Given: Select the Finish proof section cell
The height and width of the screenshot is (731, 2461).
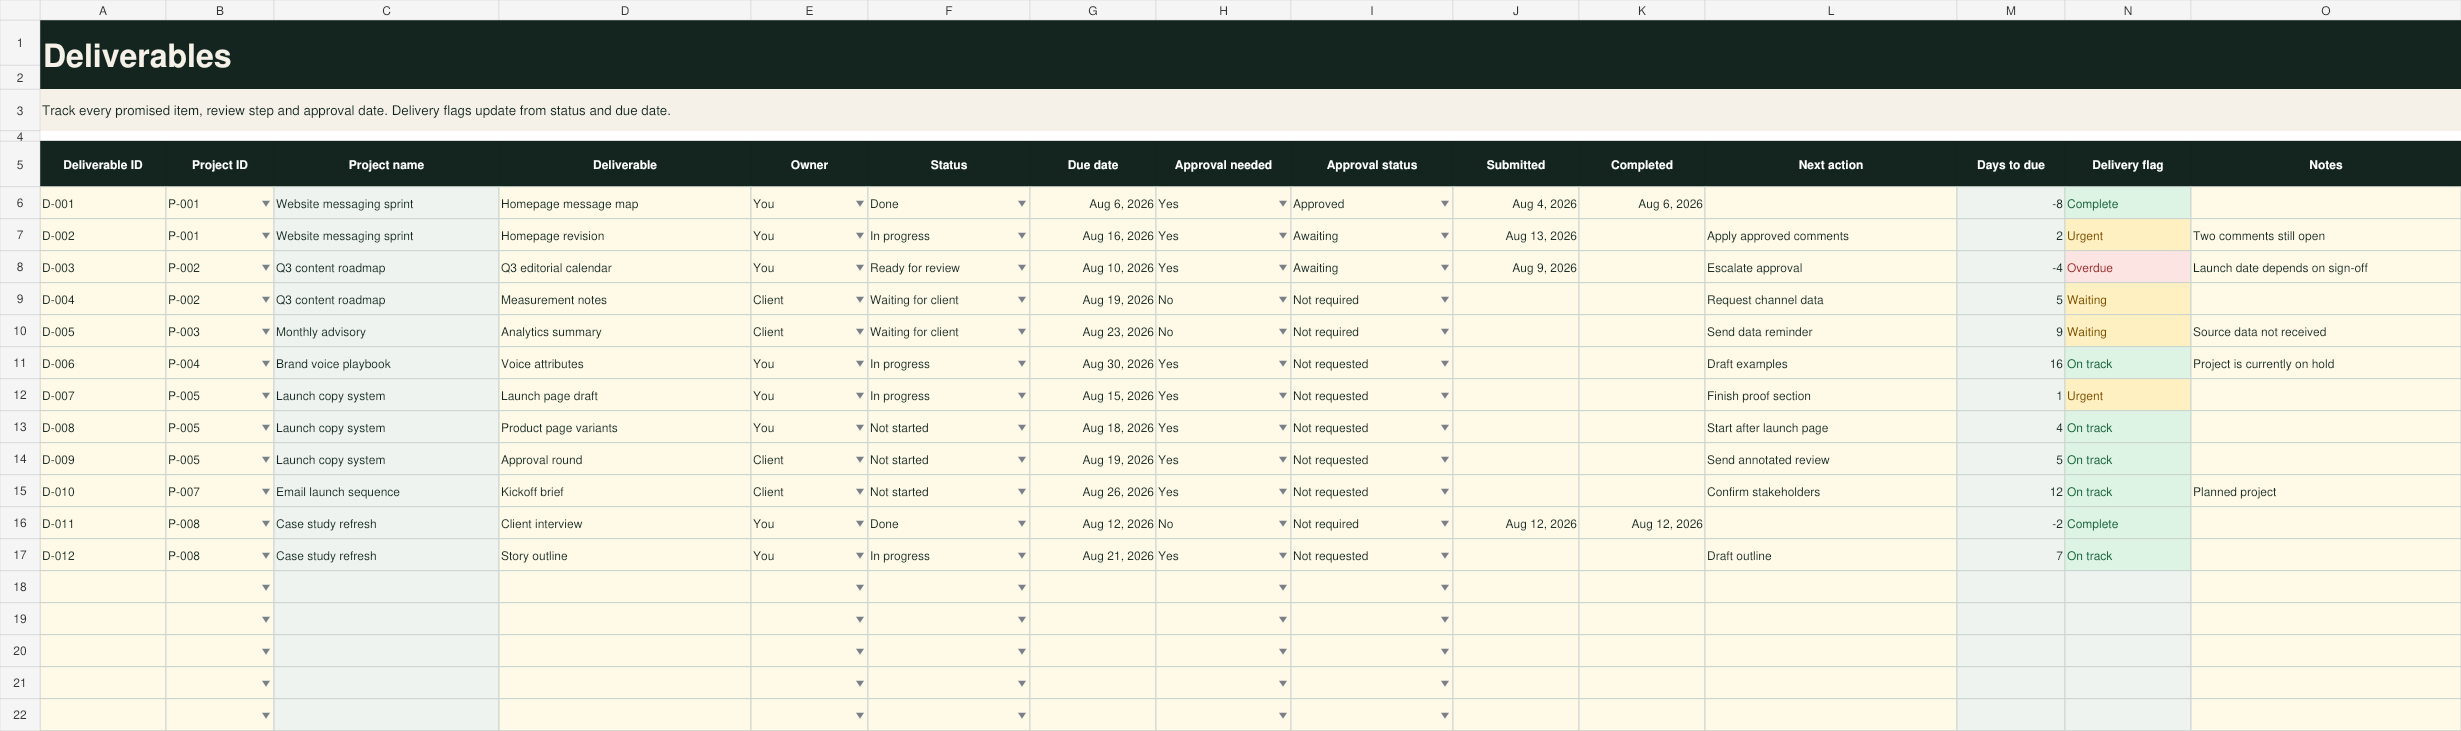Looking at the screenshot, I should pos(1830,396).
